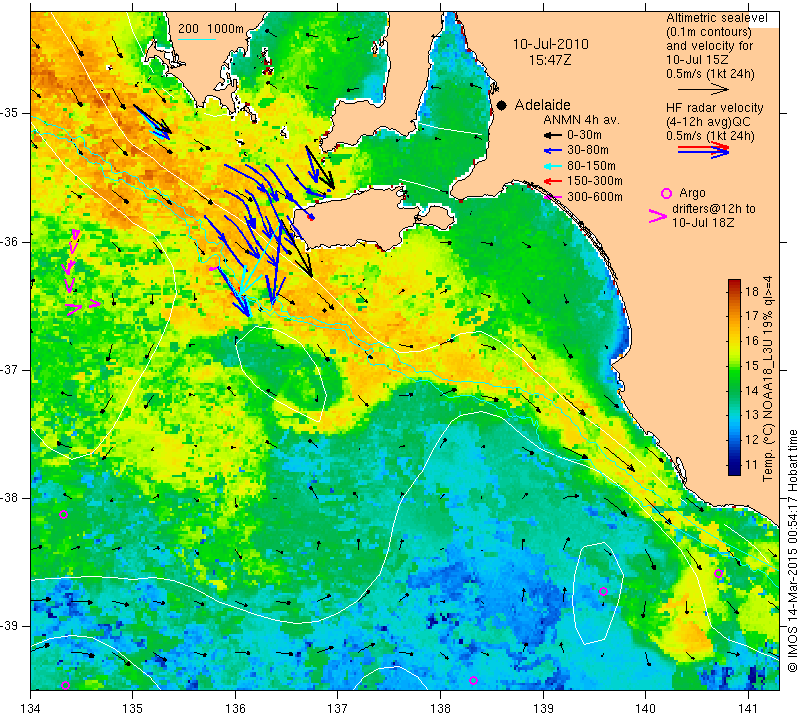Select the magenta 300-600m legend arrow
This screenshot has width=800, height=720.
(552, 196)
